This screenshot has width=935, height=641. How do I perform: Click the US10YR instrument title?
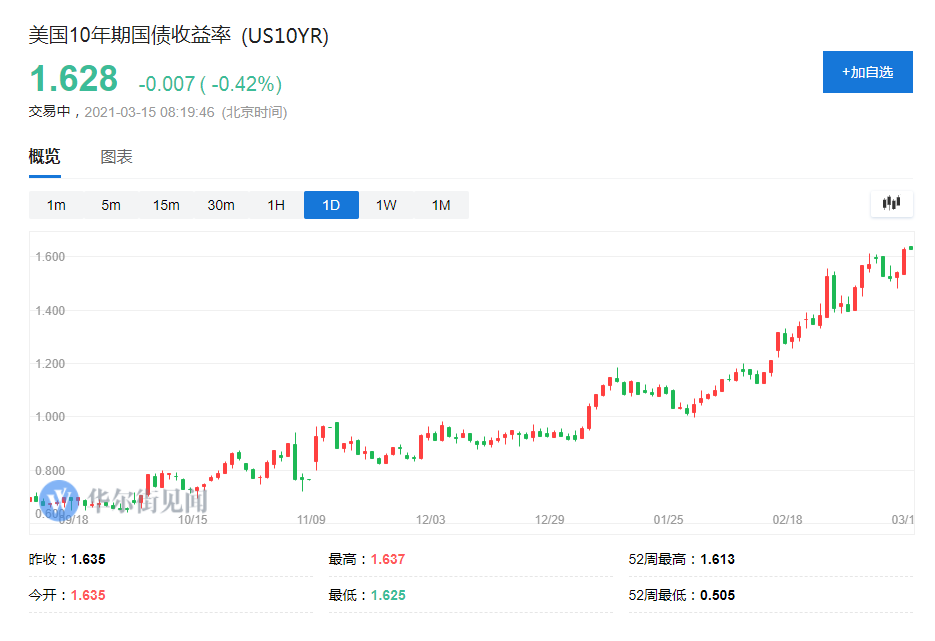point(178,36)
